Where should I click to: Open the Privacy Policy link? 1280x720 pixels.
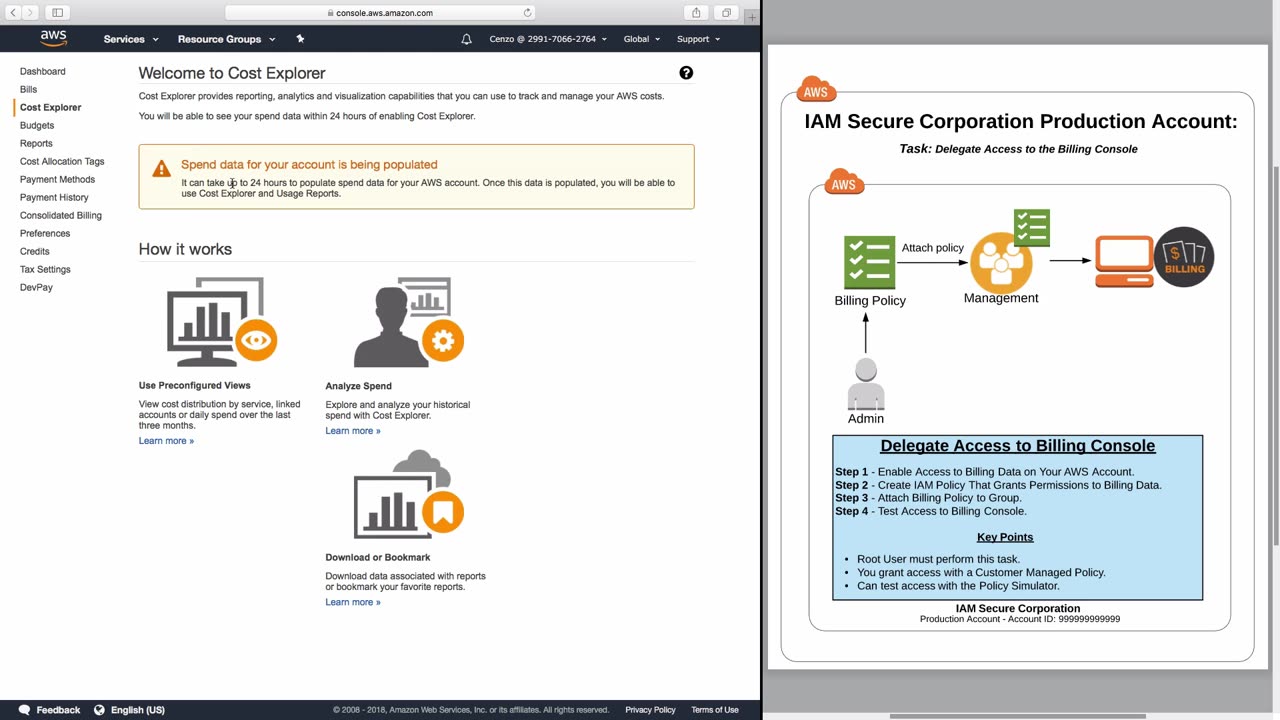click(x=650, y=710)
